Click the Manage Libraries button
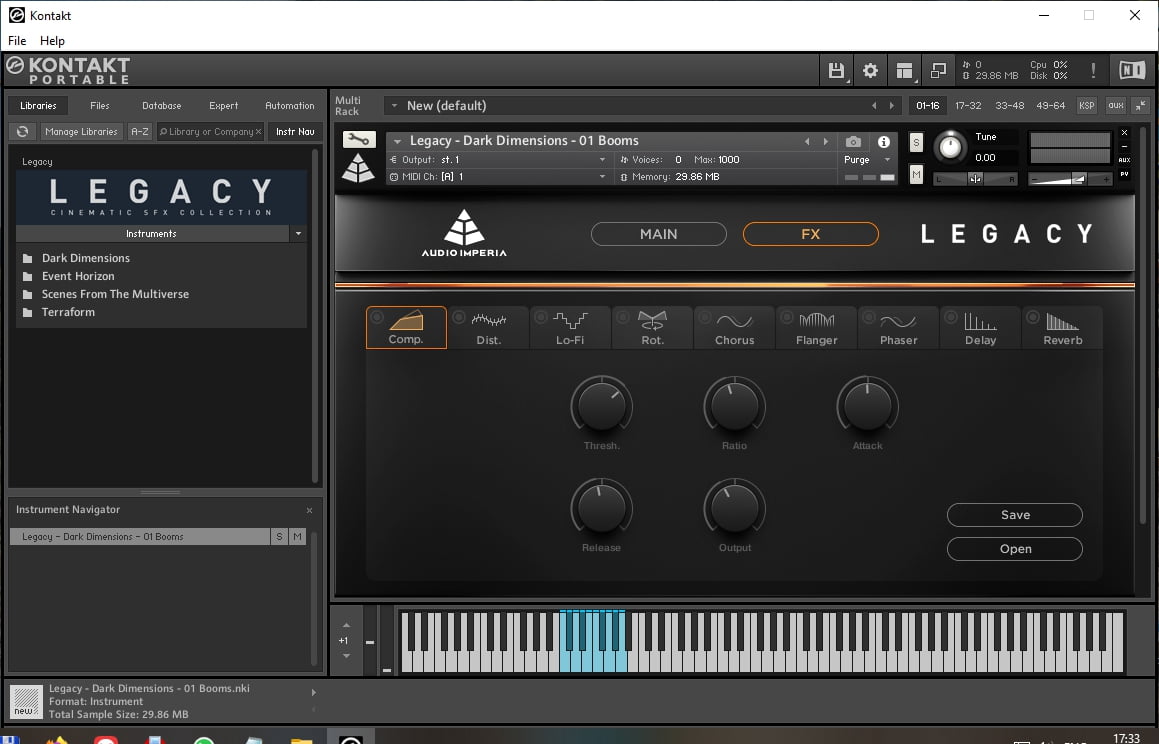This screenshot has height=744, width=1159. 81,131
